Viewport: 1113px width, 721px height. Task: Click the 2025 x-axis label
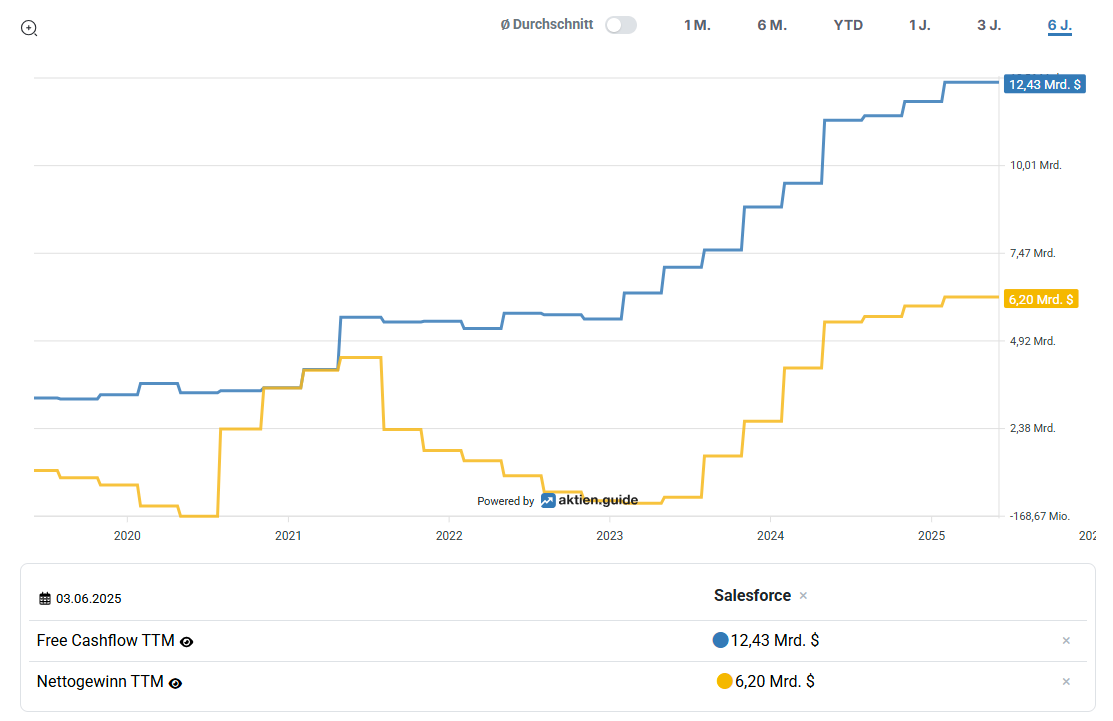pos(931,536)
